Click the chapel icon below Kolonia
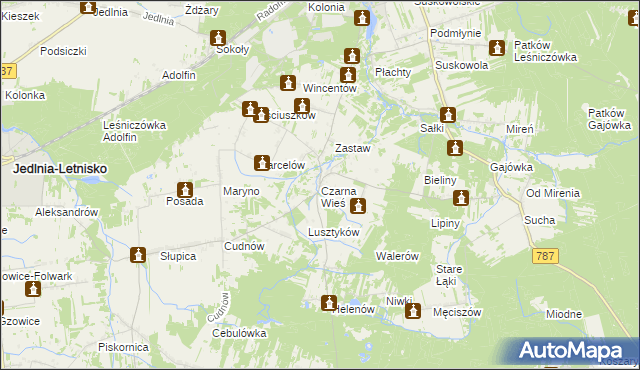 [362, 18]
